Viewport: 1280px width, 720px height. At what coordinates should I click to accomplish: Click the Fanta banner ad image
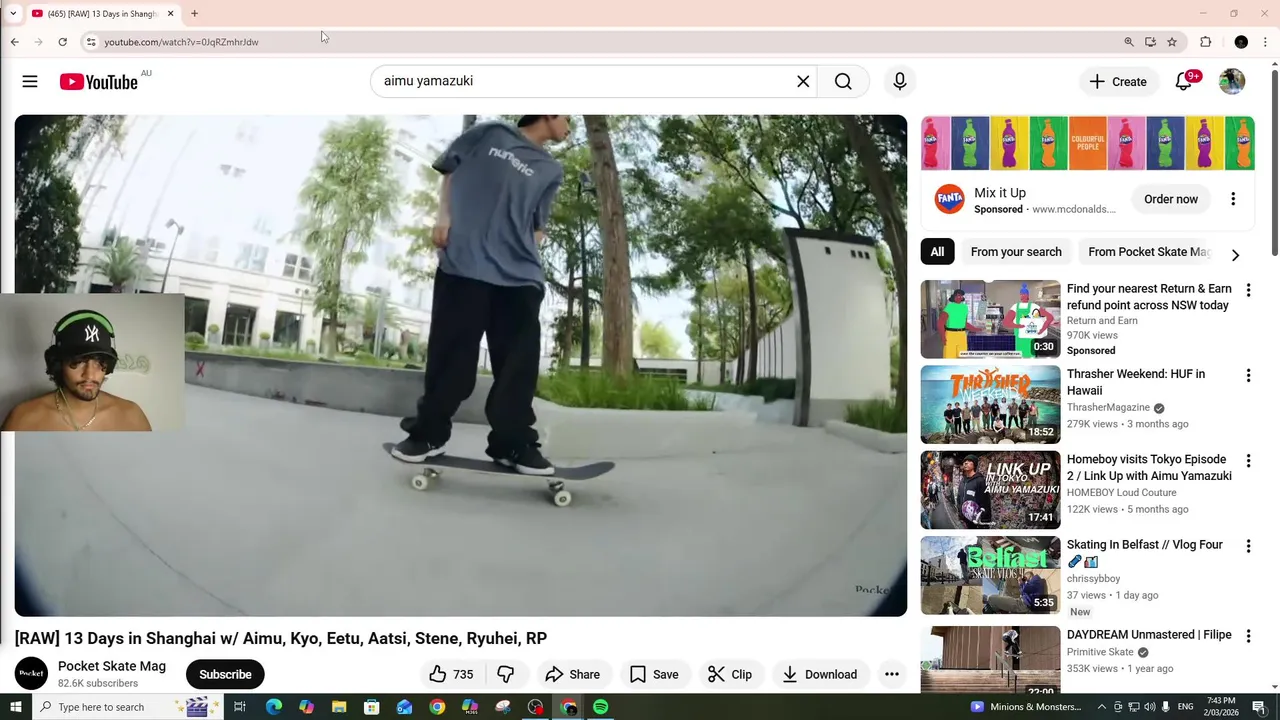pos(1087,143)
